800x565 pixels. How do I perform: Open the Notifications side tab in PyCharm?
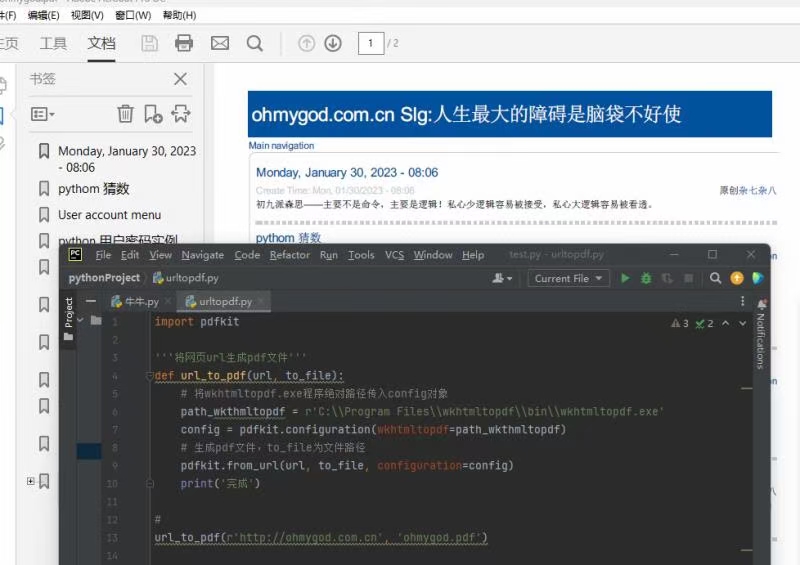click(x=761, y=334)
